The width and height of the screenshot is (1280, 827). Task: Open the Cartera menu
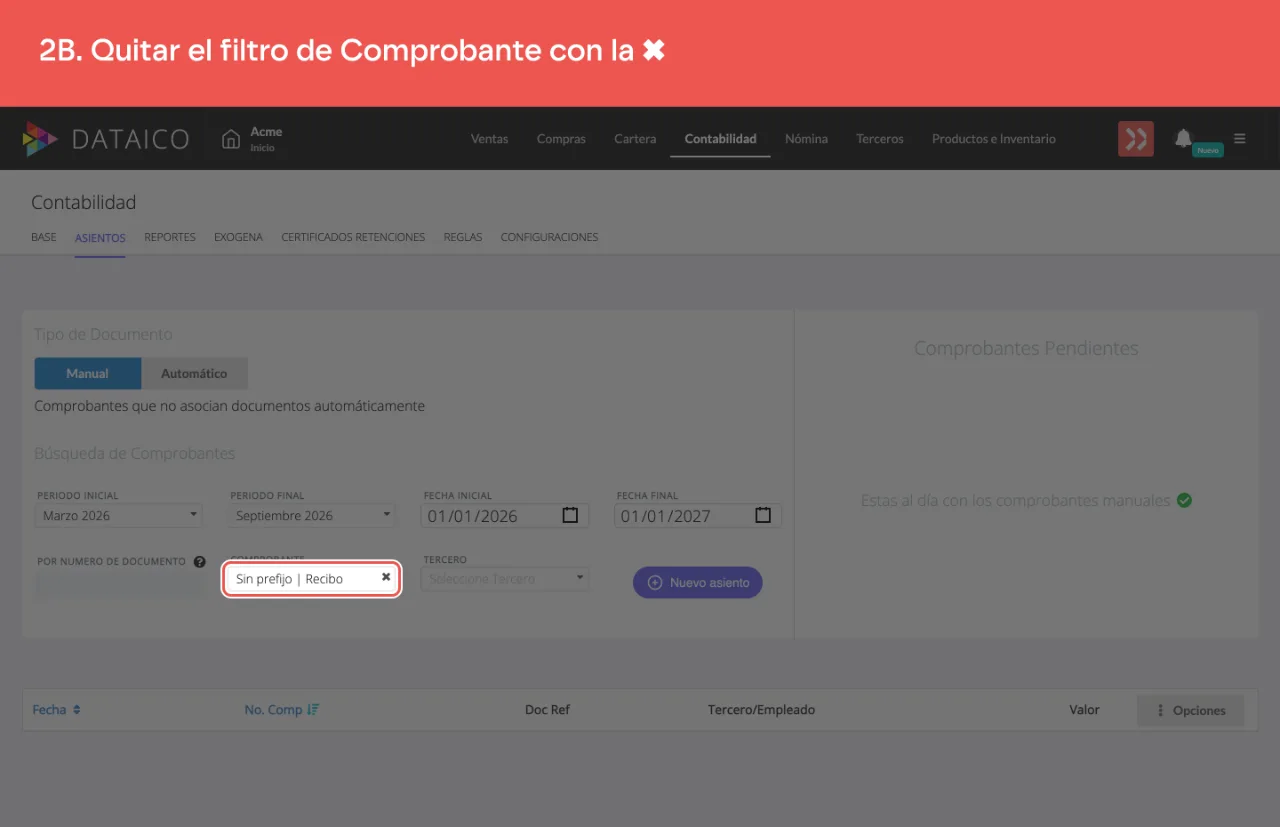pos(635,139)
